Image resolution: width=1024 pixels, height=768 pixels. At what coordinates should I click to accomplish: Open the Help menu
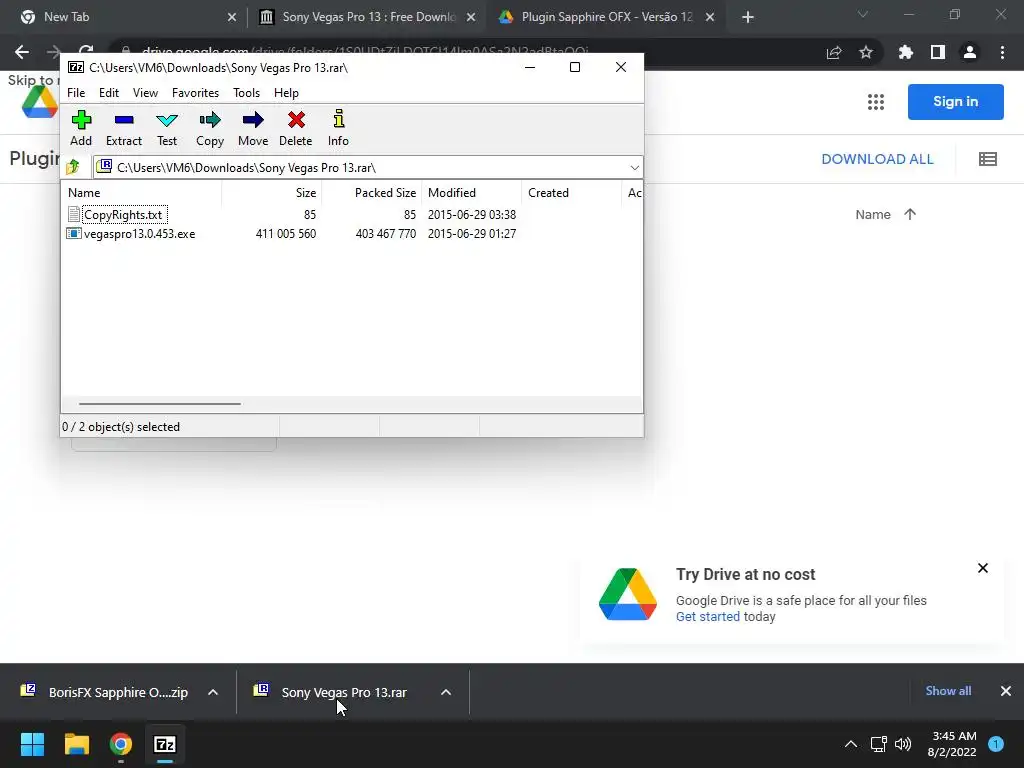coord(286,93)
